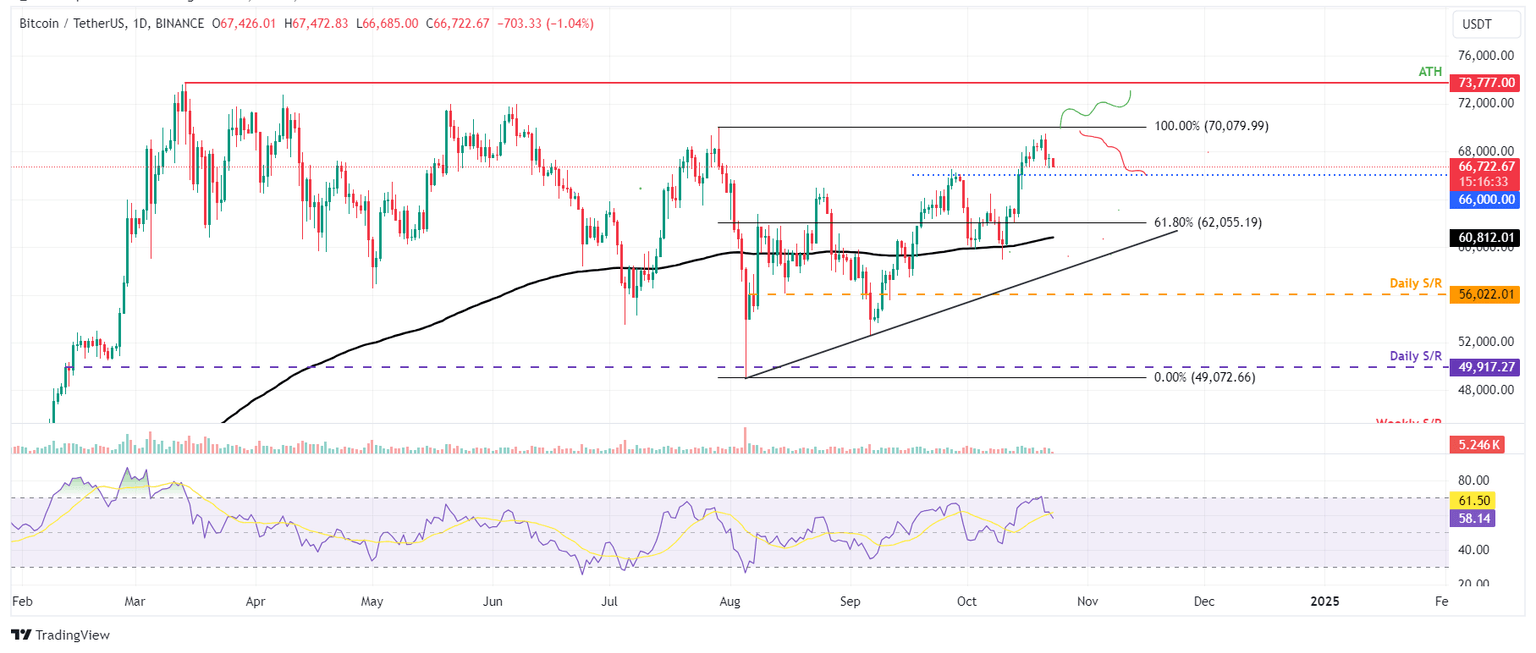Click the purple Daily S/R label 49,917.27

(1483, 367)
